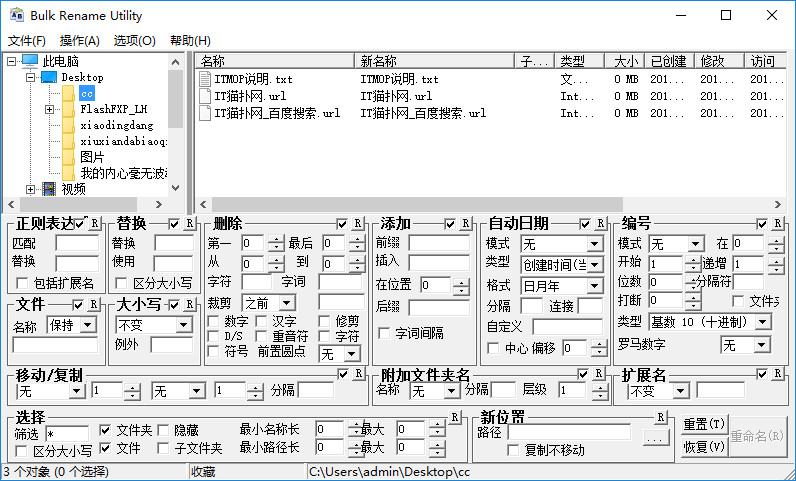Click the IT猫扑网_百度搜索.url file icon

(x=205, y=113)
